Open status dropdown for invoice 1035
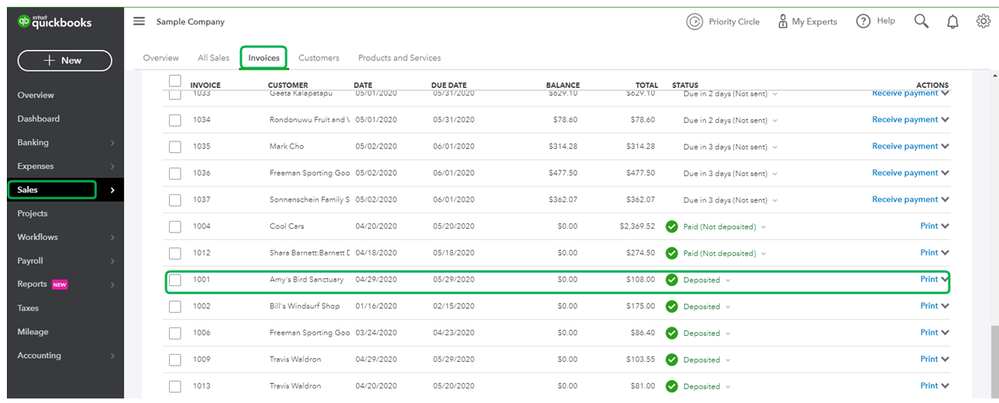Screen dimensions: 999x403 click(775, 147)
